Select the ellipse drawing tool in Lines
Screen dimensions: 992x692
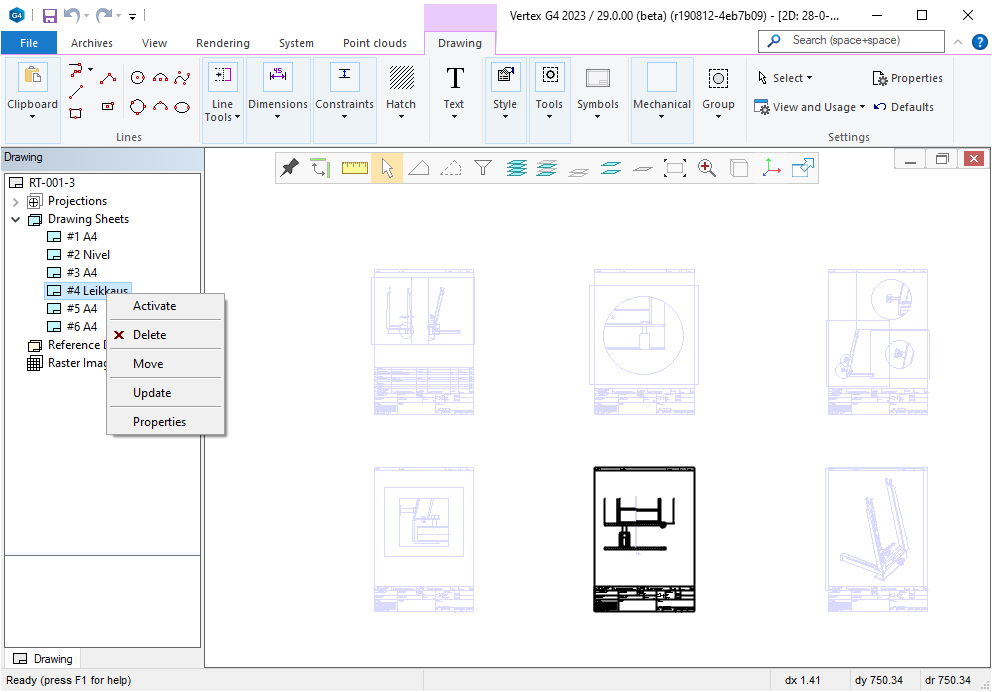click(182, 107)
